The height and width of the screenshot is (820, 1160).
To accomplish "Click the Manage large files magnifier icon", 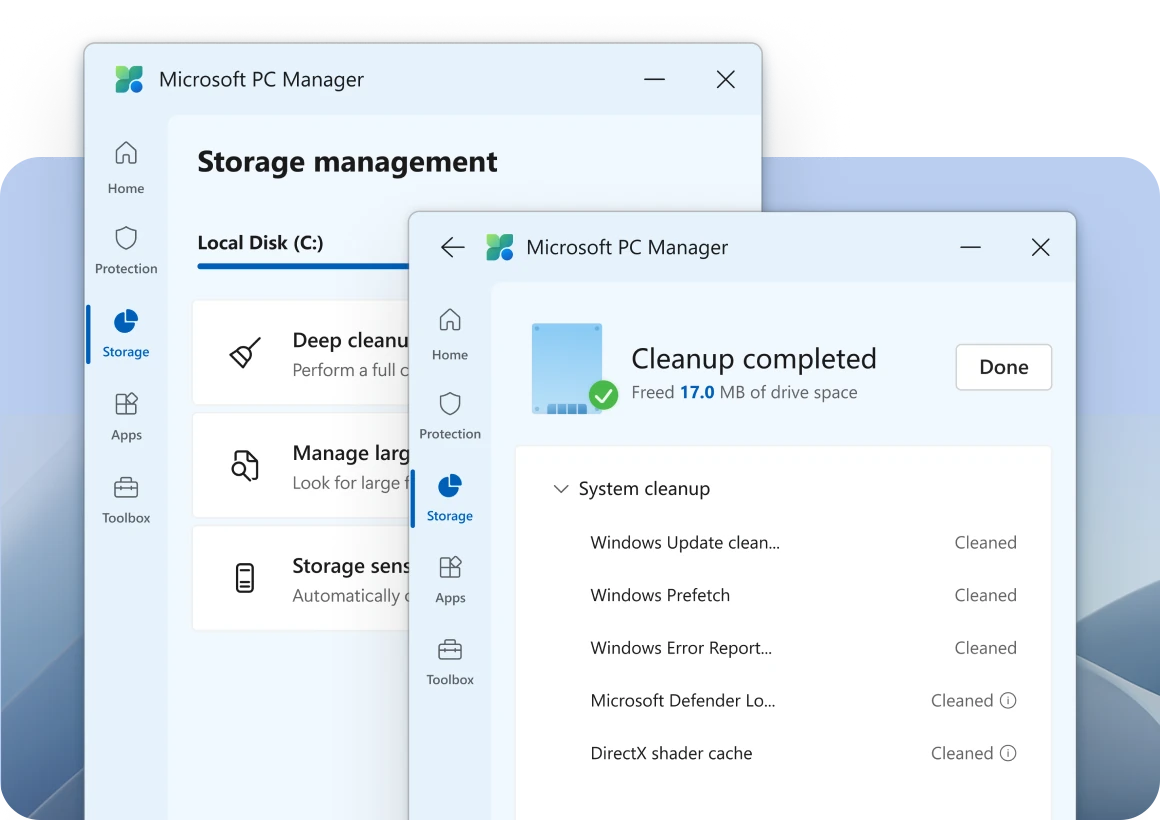I will click(245, 465).
